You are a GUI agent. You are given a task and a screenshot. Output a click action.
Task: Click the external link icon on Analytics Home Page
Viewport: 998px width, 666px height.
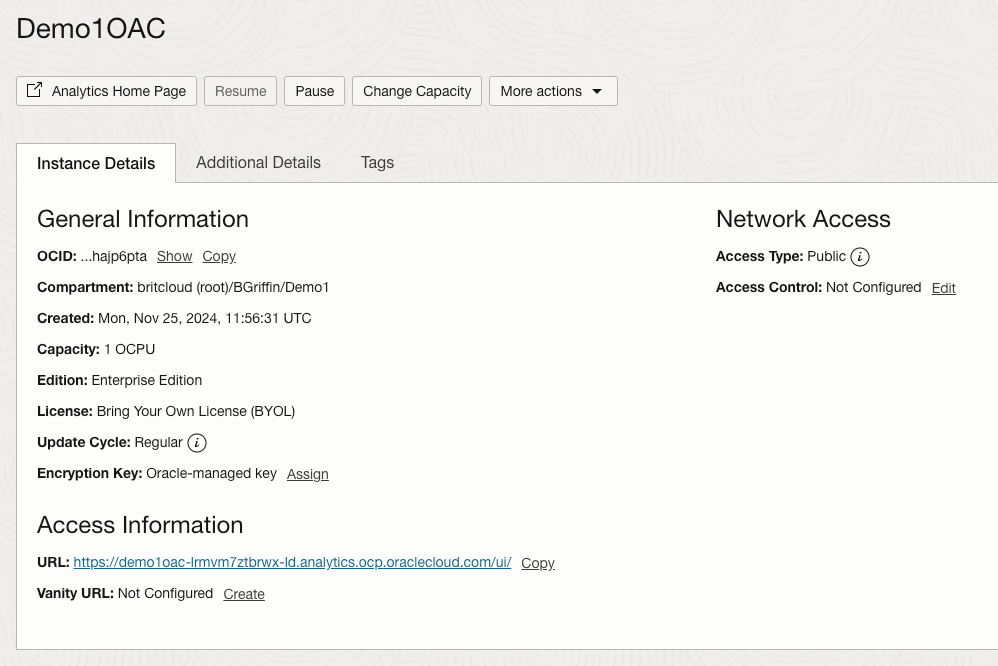click(x=35, y=91)
